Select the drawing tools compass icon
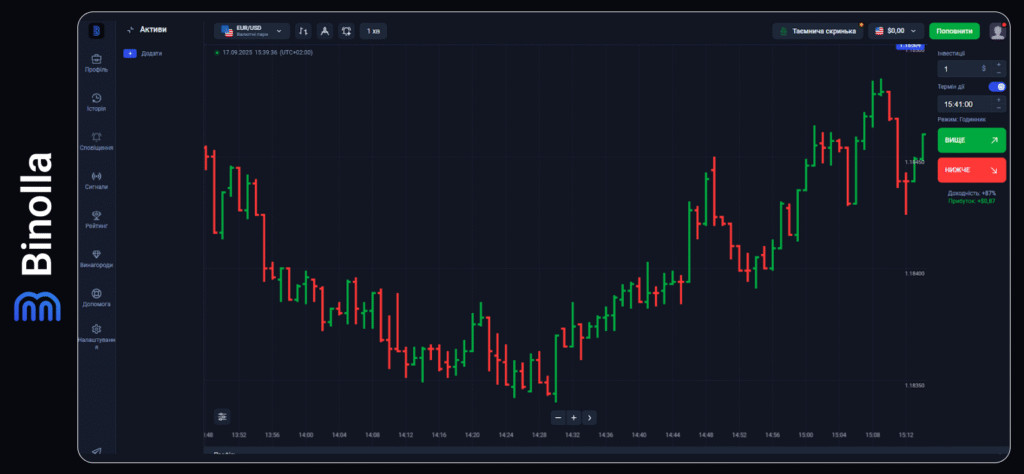Viewport: 1024px width, 474px height. (x=325, y=31)
